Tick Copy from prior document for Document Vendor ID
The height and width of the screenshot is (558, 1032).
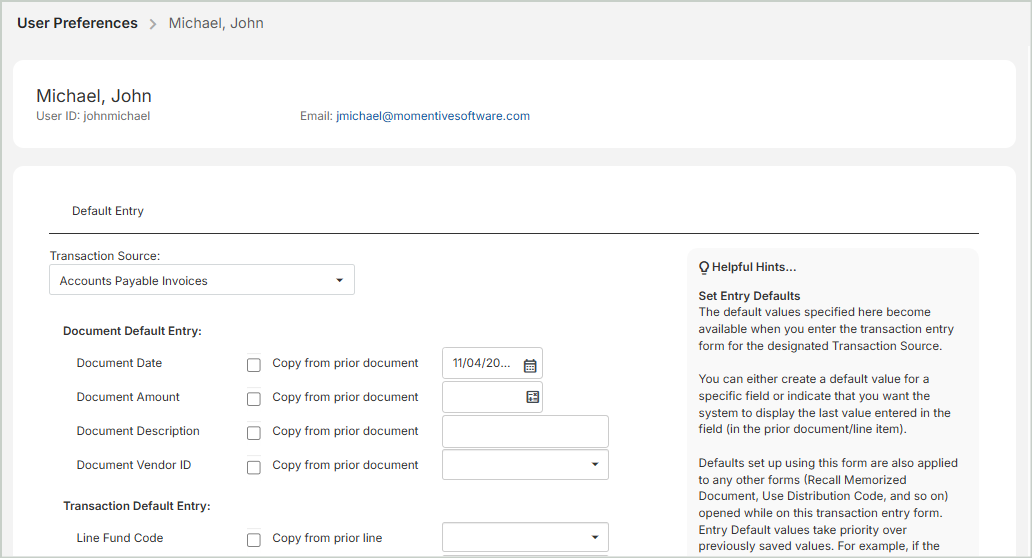[254, 467]
